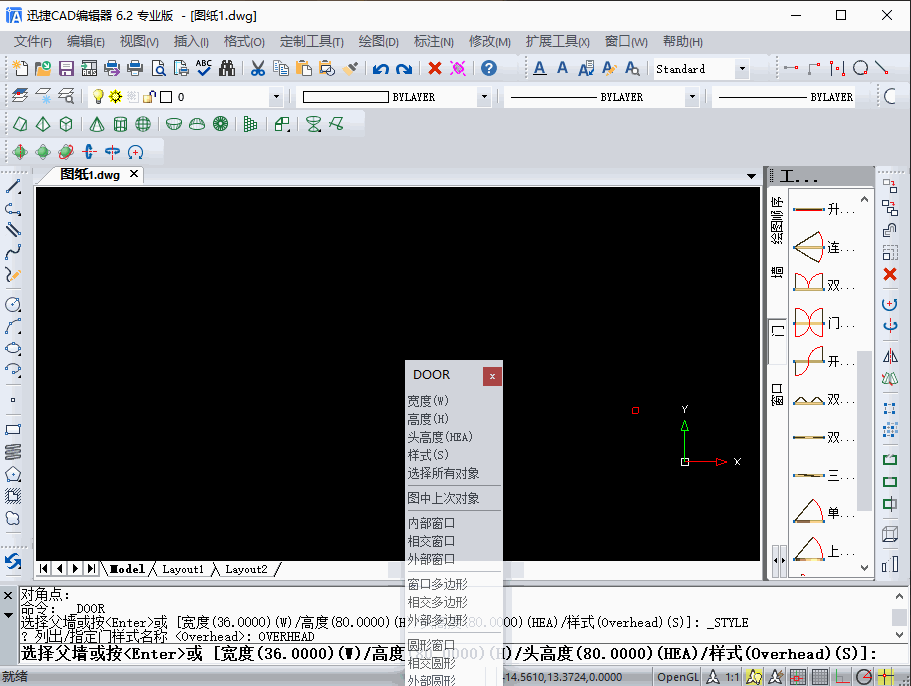This screenshot has height=686, width=911.
Task: Switch to Layout1 tab
Action: click(183, 569)
